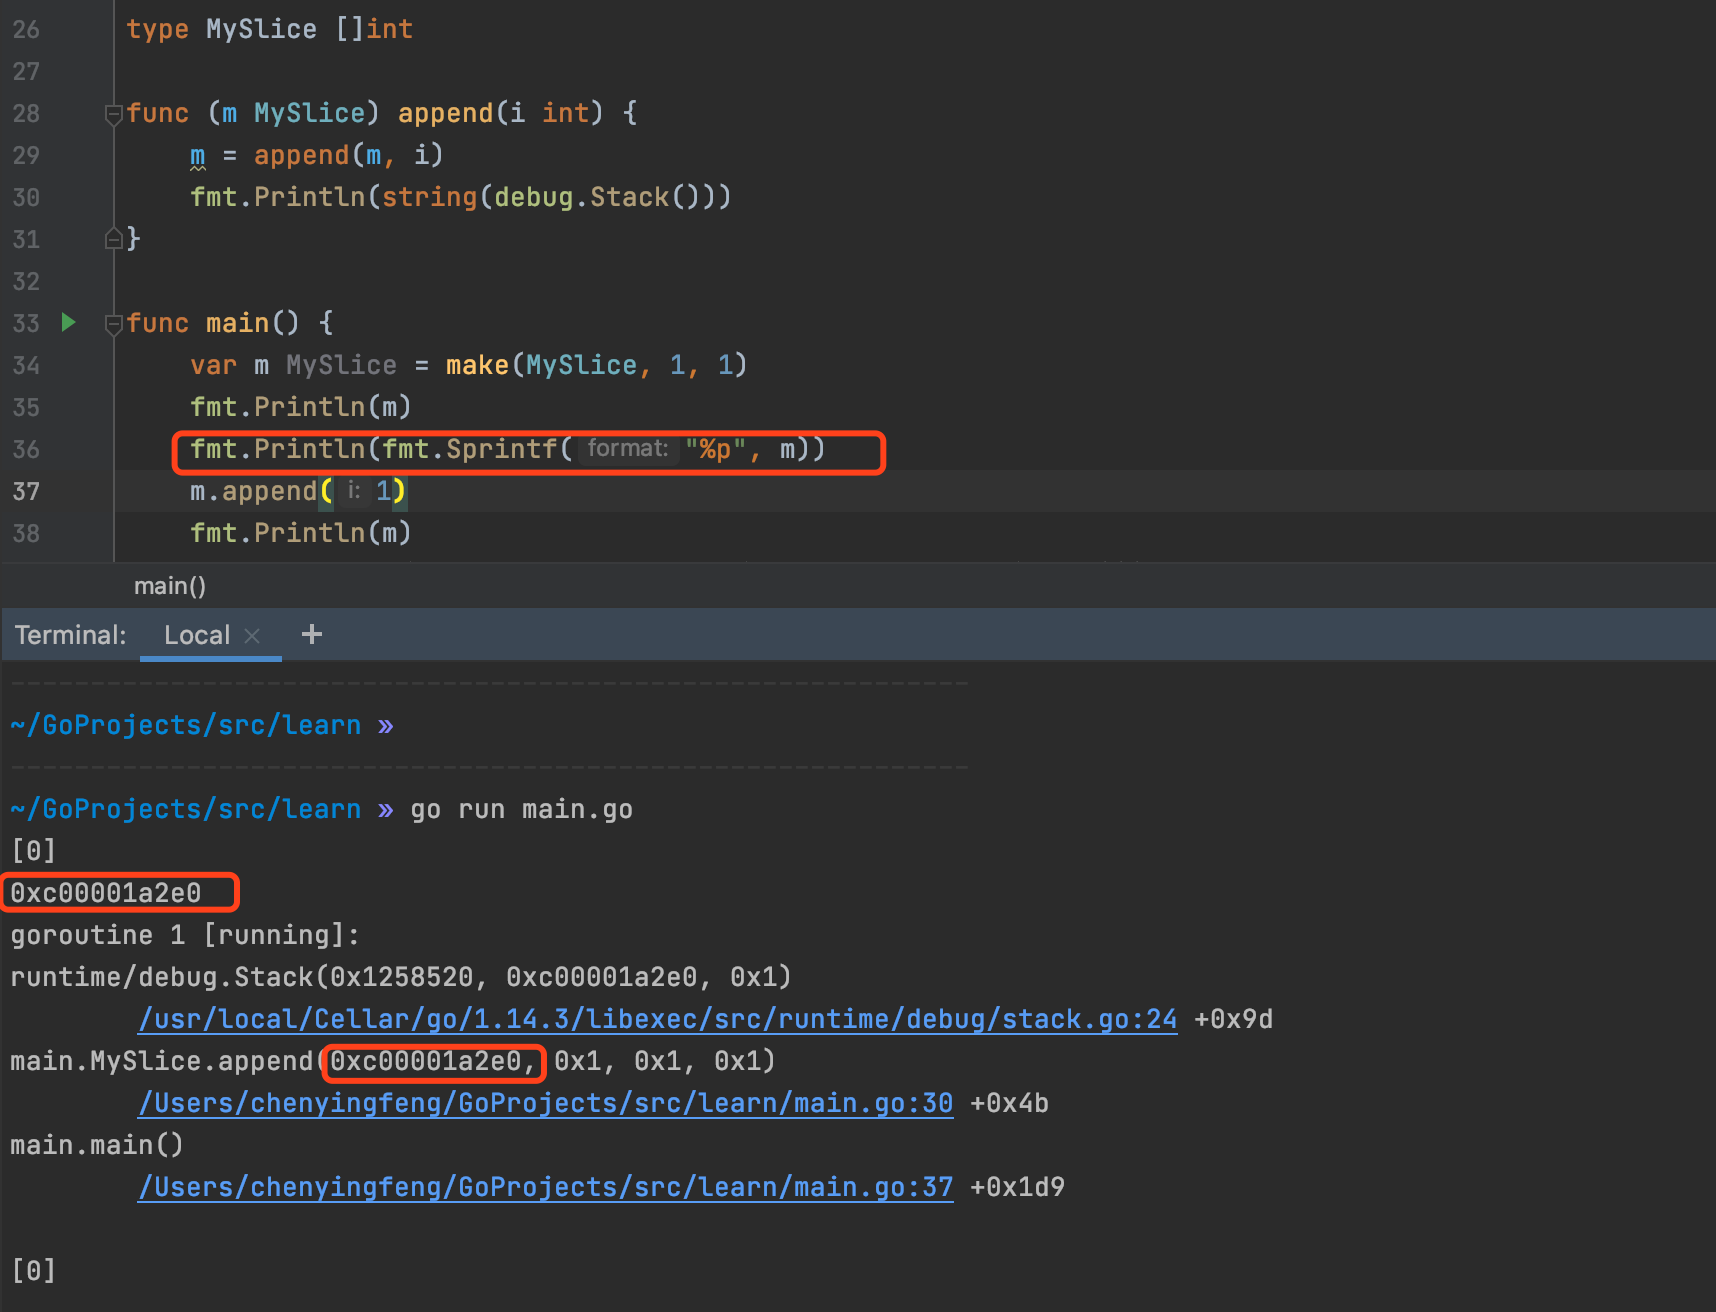The width and height of the screenshot is (1716, 1312).
Task: Click the "%p" format string
Action: [x=715, y=450]
